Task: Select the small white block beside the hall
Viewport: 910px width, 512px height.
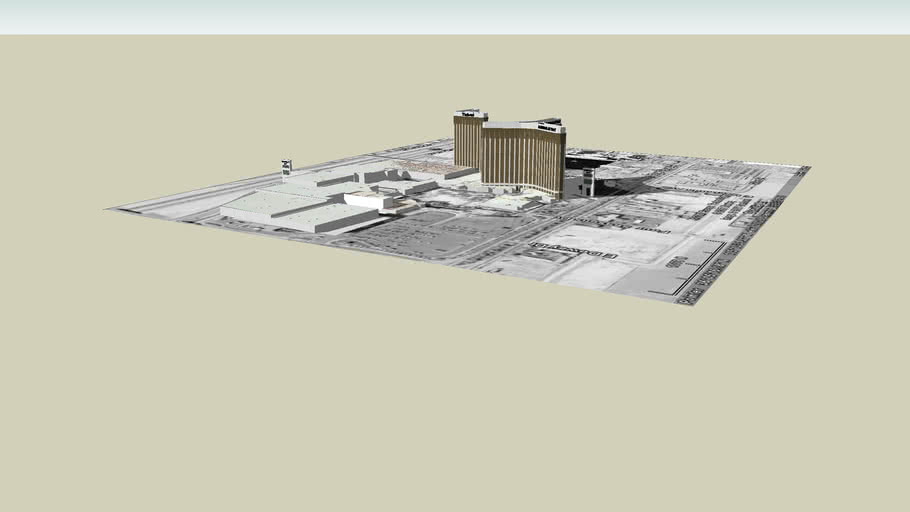Action: tap(370, 200)
